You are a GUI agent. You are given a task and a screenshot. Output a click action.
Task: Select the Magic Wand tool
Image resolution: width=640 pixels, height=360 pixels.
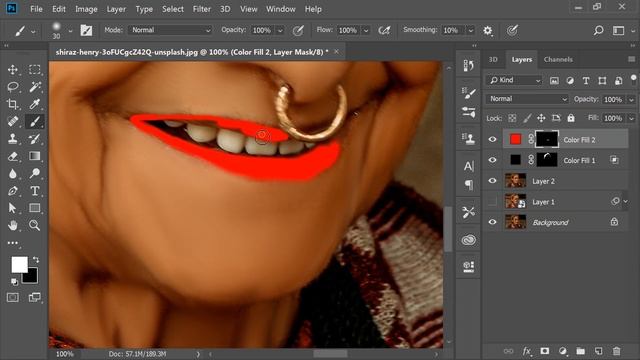35,87
